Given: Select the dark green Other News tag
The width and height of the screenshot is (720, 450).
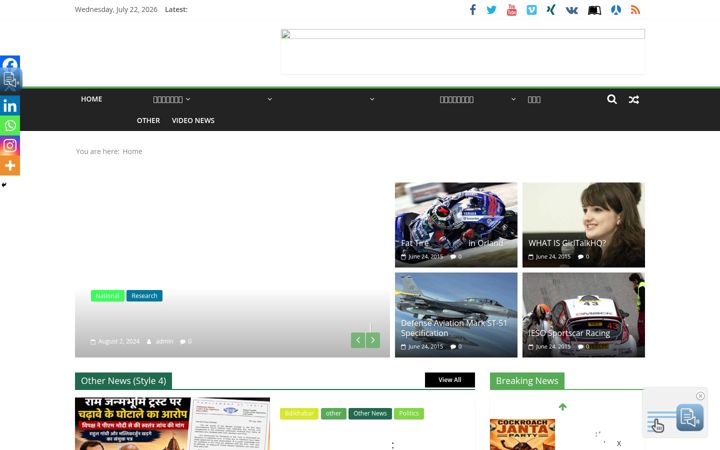Looking at the screenshot, I should point(370,413).
